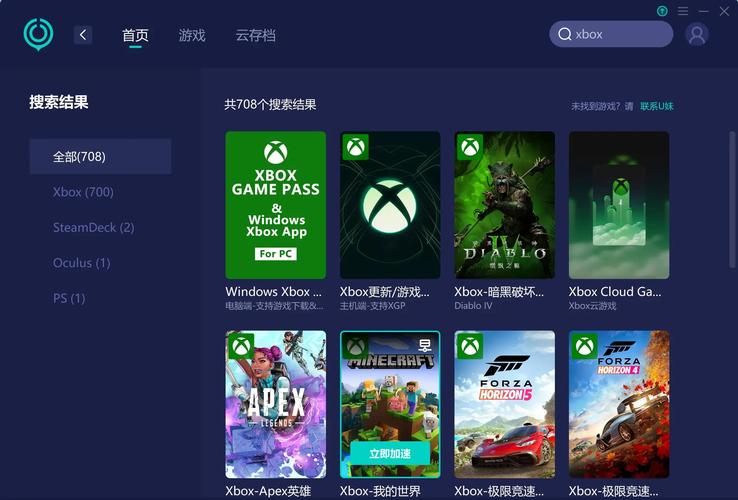Image resolution: width=738 pixels, height=500 pixels.
Task: Open the Forza Horizon 4 thumbnail
Action: [x=619, y=404]
